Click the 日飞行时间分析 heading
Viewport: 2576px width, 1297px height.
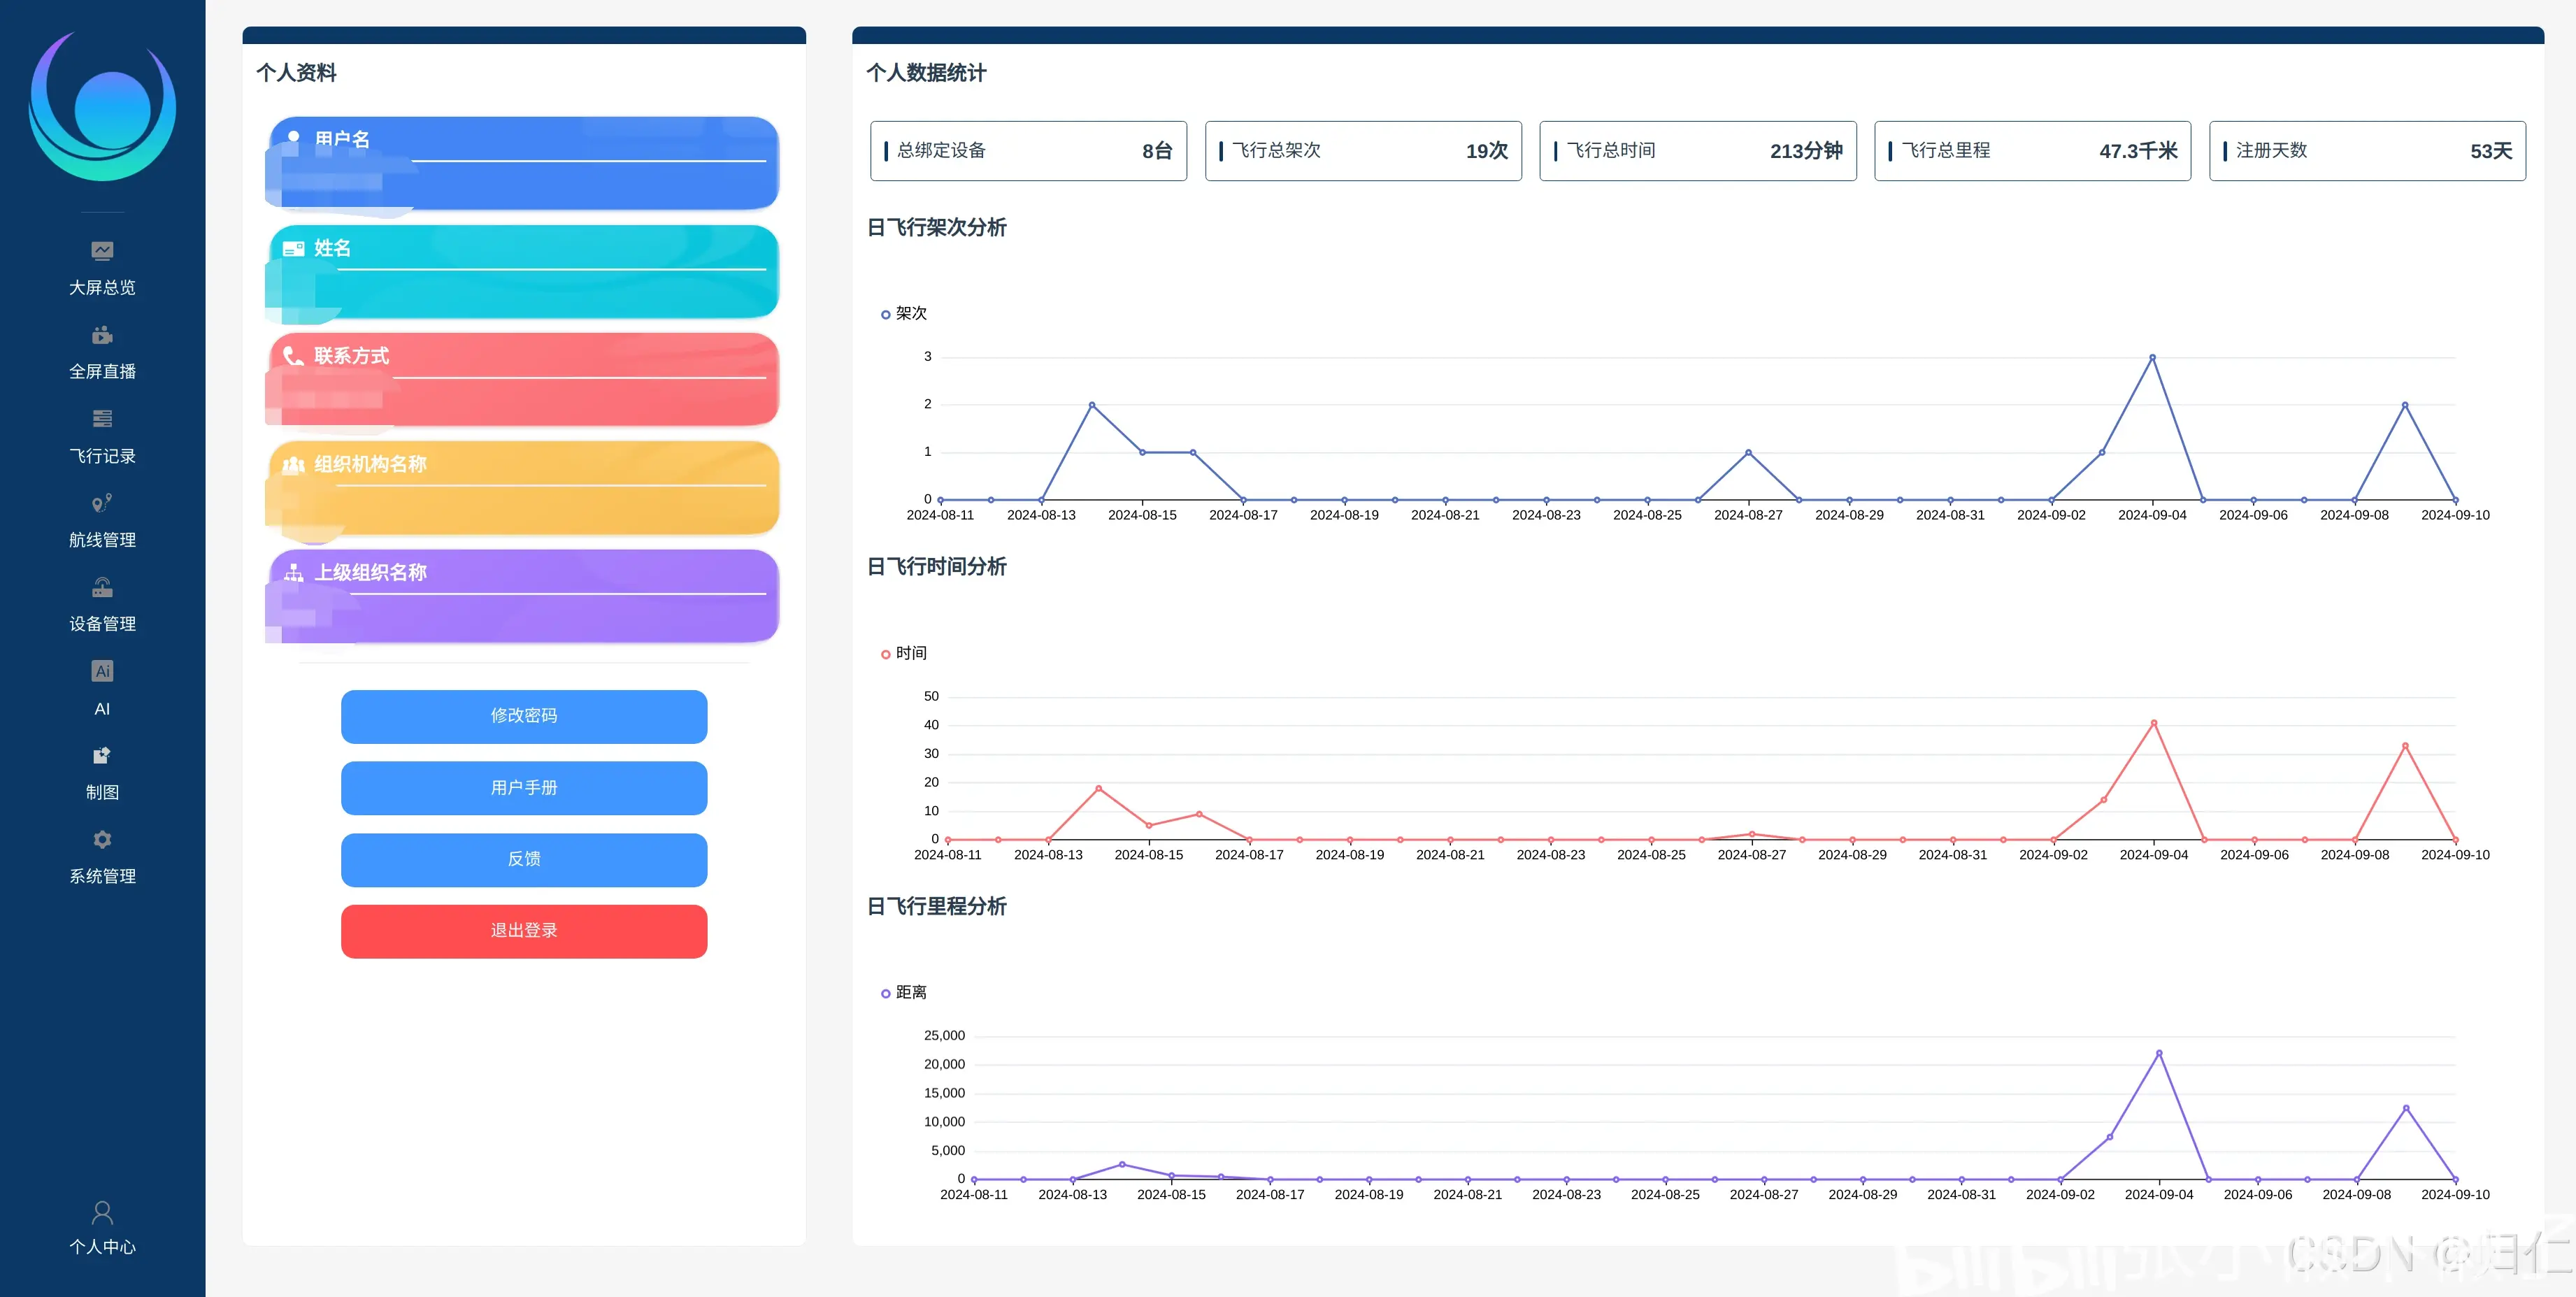tap(936, 567)
